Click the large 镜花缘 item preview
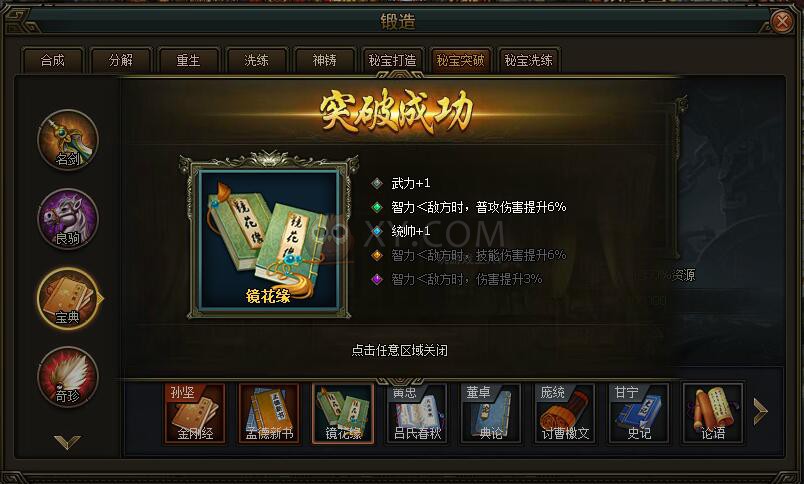This screenshot has height=484, width=804. point(269,240)
